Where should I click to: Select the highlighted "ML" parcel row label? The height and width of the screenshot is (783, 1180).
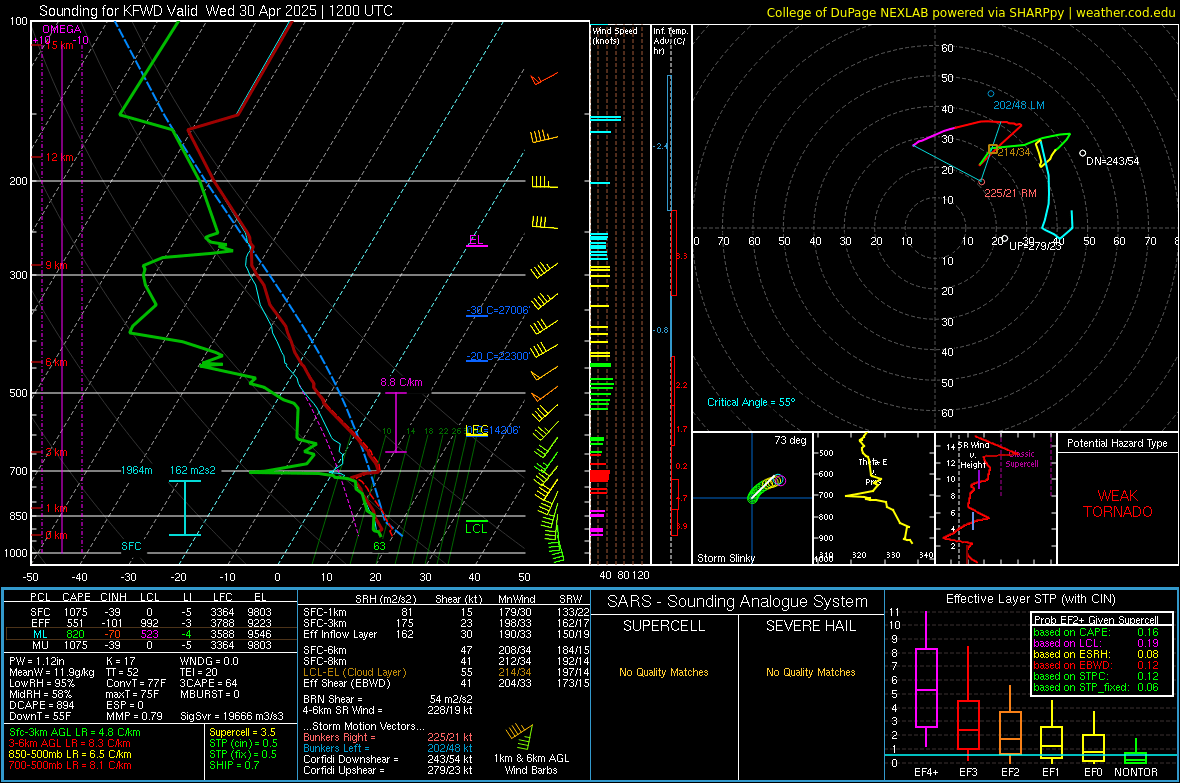click(41, 634)
